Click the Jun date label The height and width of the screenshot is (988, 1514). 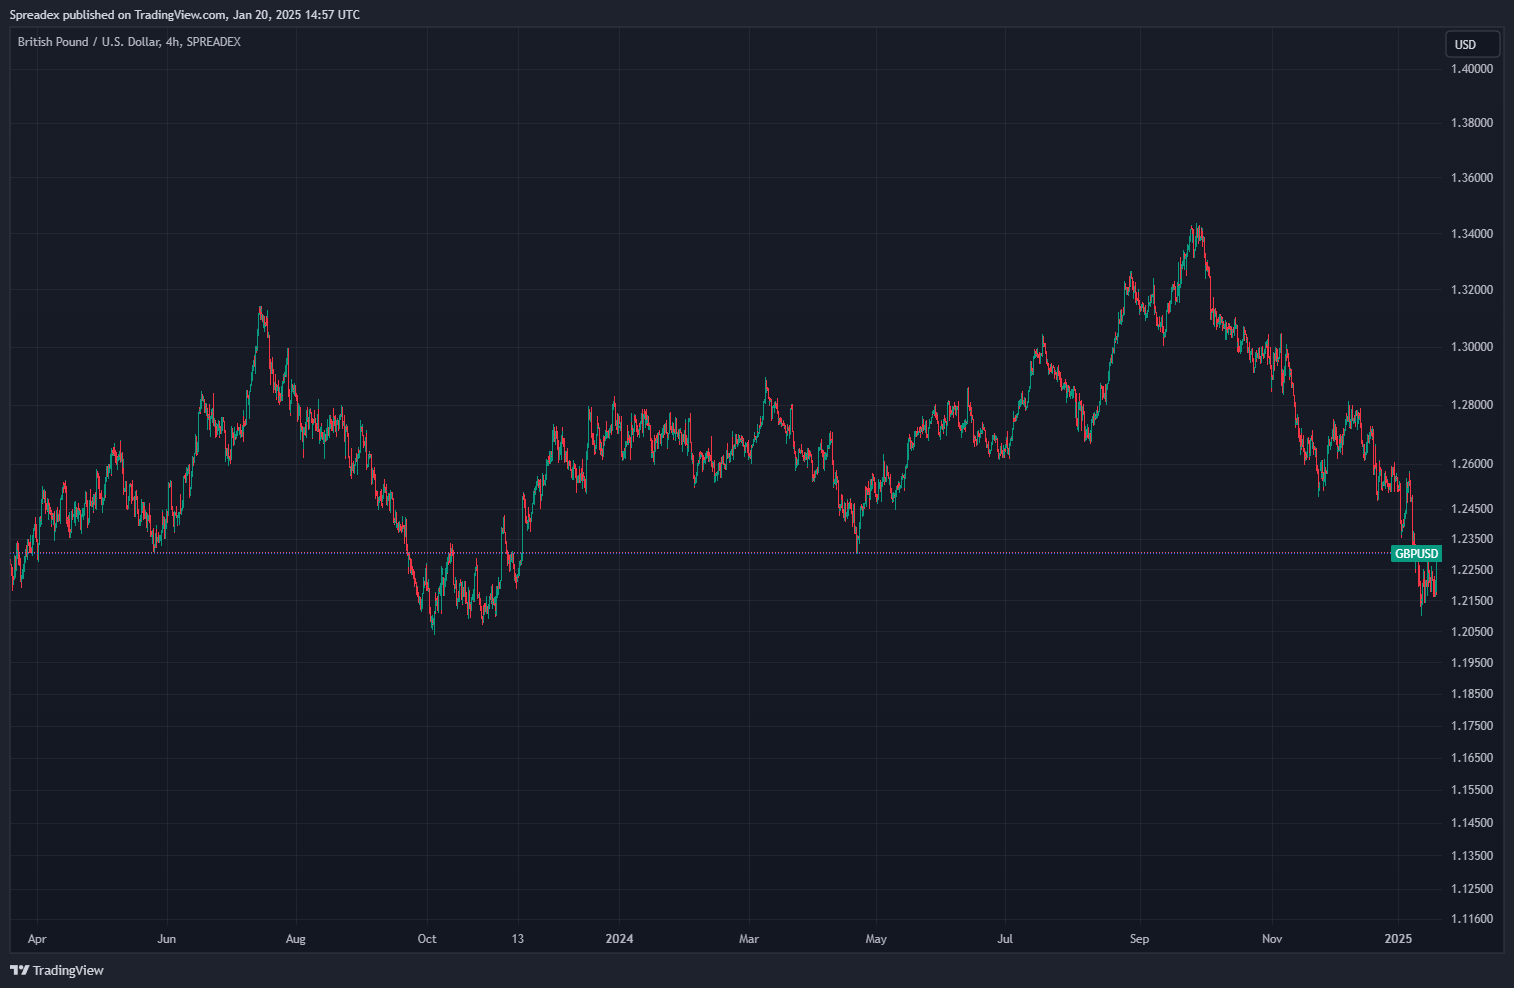coord(167,939)
